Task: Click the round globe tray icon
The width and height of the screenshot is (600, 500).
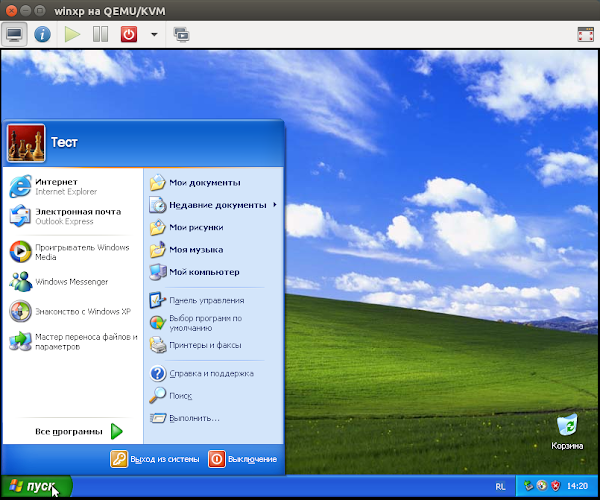Action: (x=542, y=486)
